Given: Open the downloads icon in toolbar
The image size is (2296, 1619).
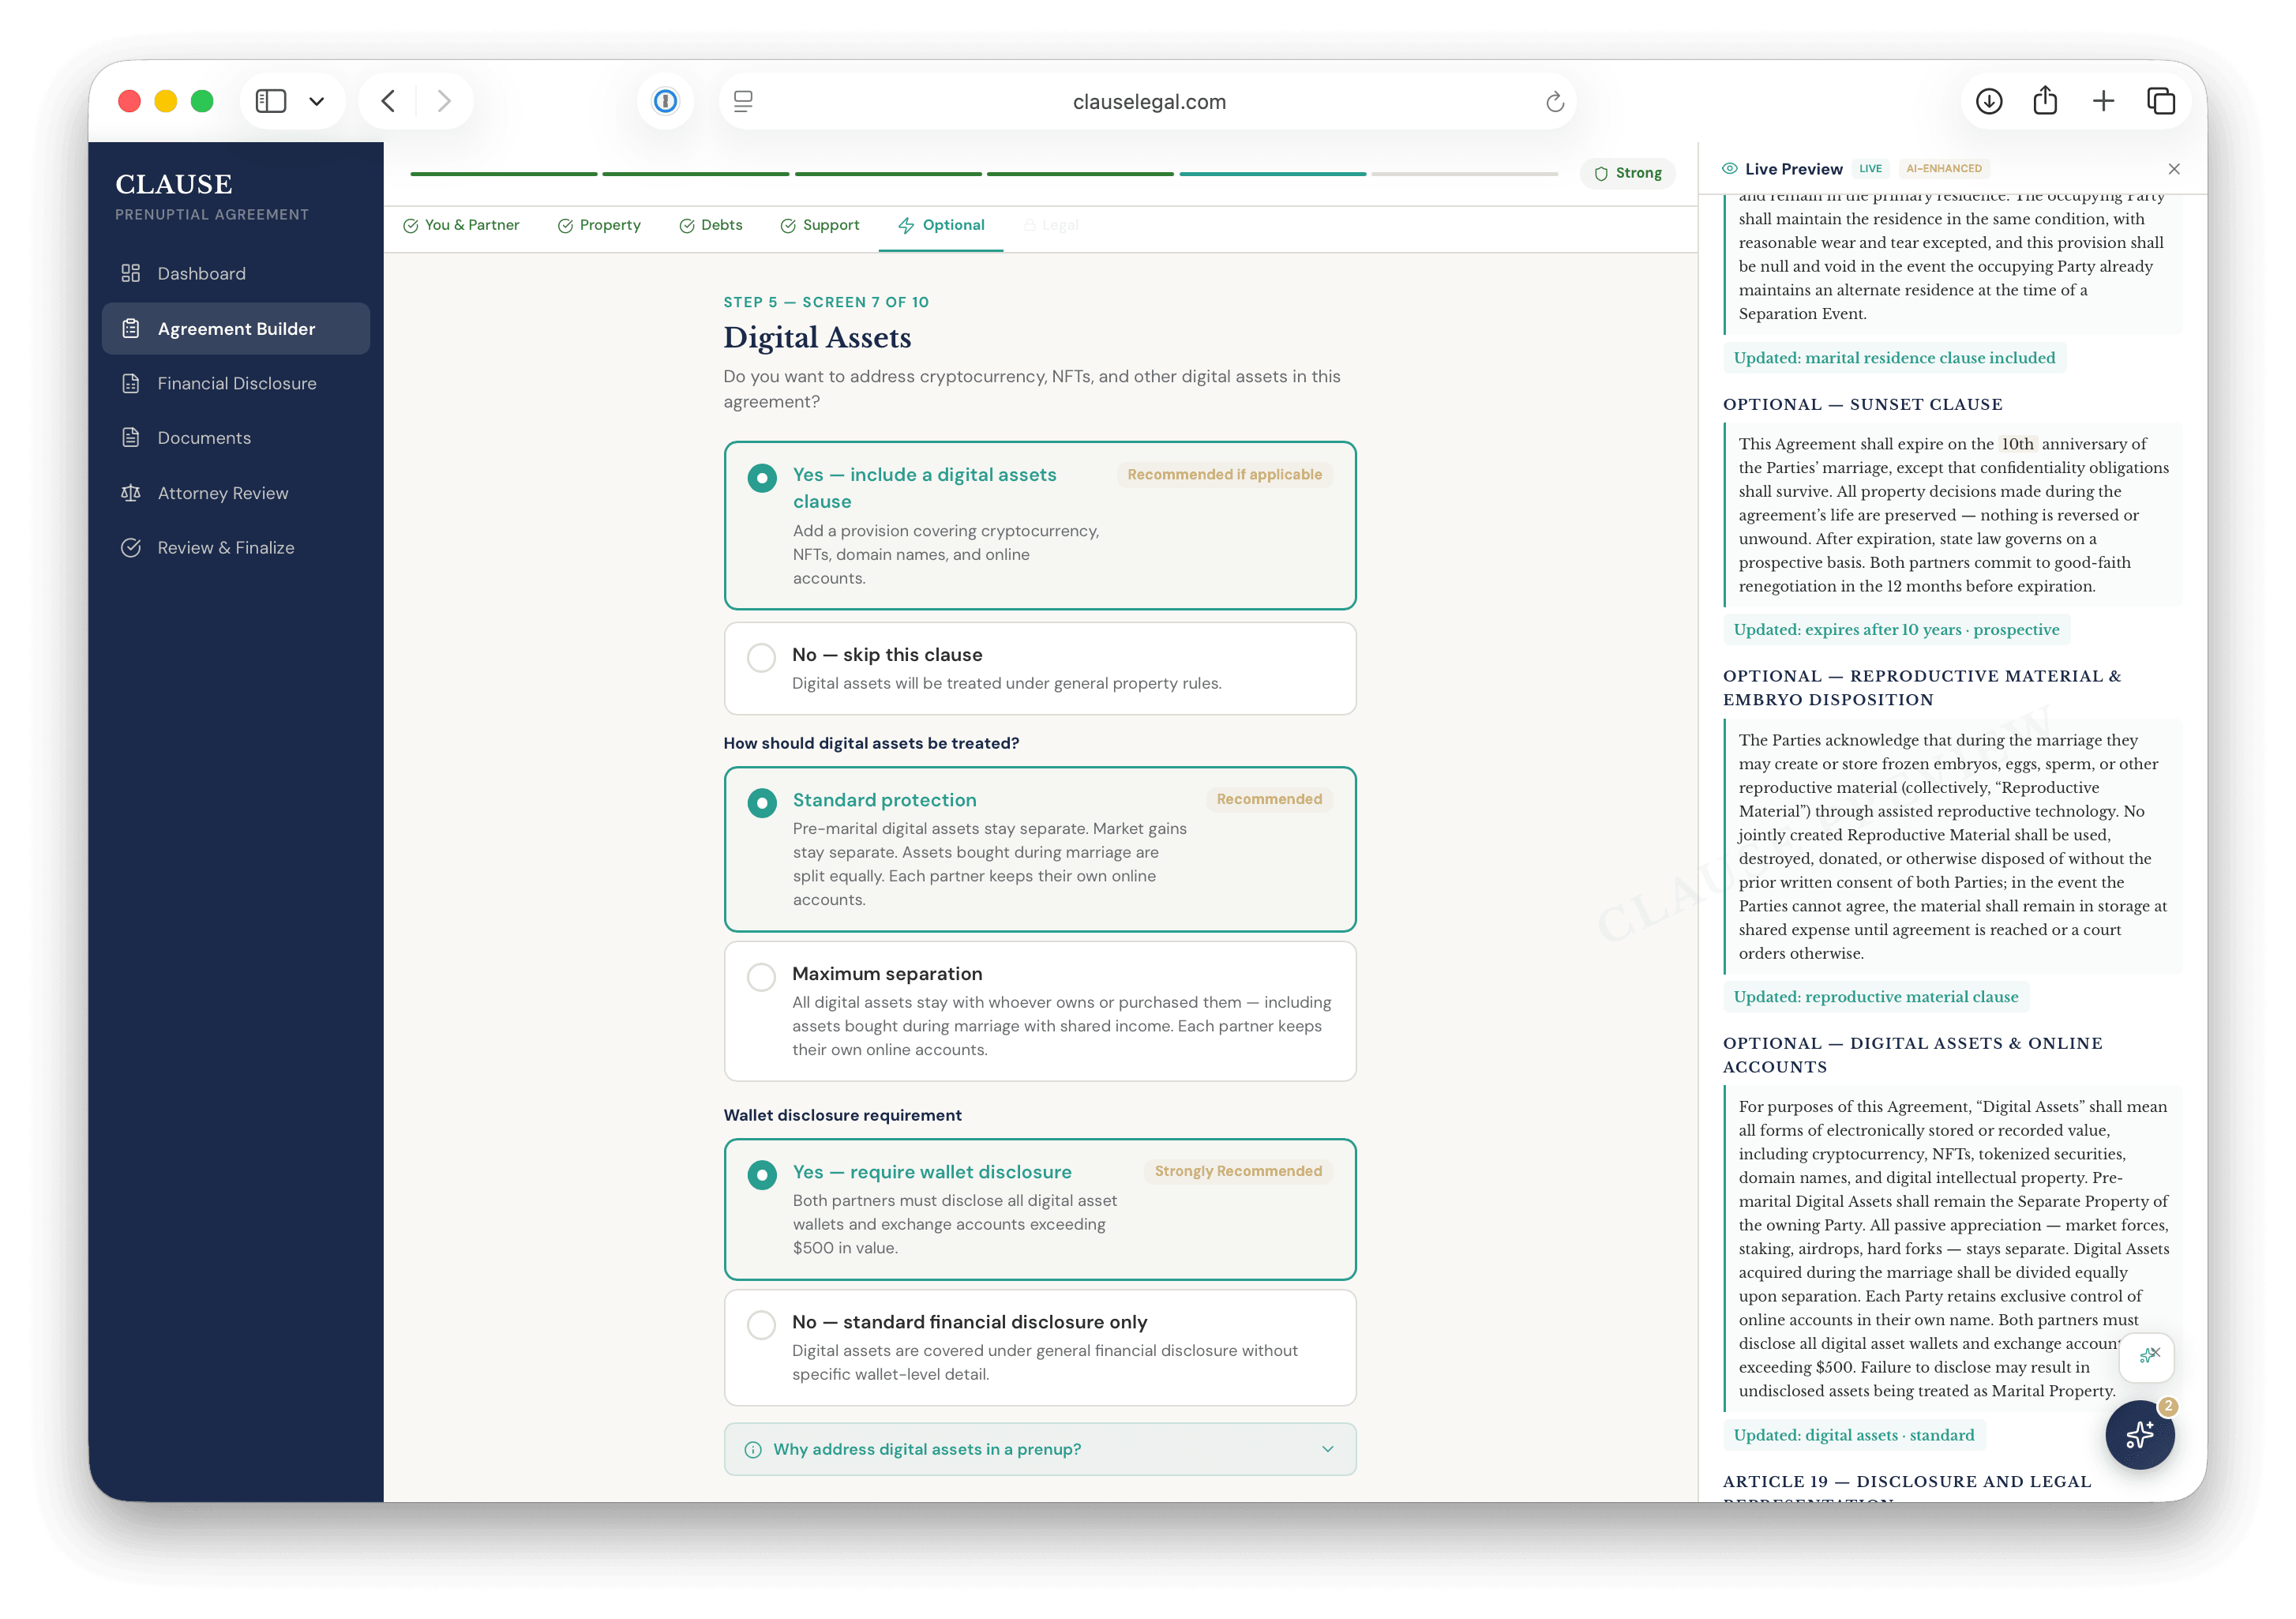Looking at the screenshot, I should coord(1989,101).
